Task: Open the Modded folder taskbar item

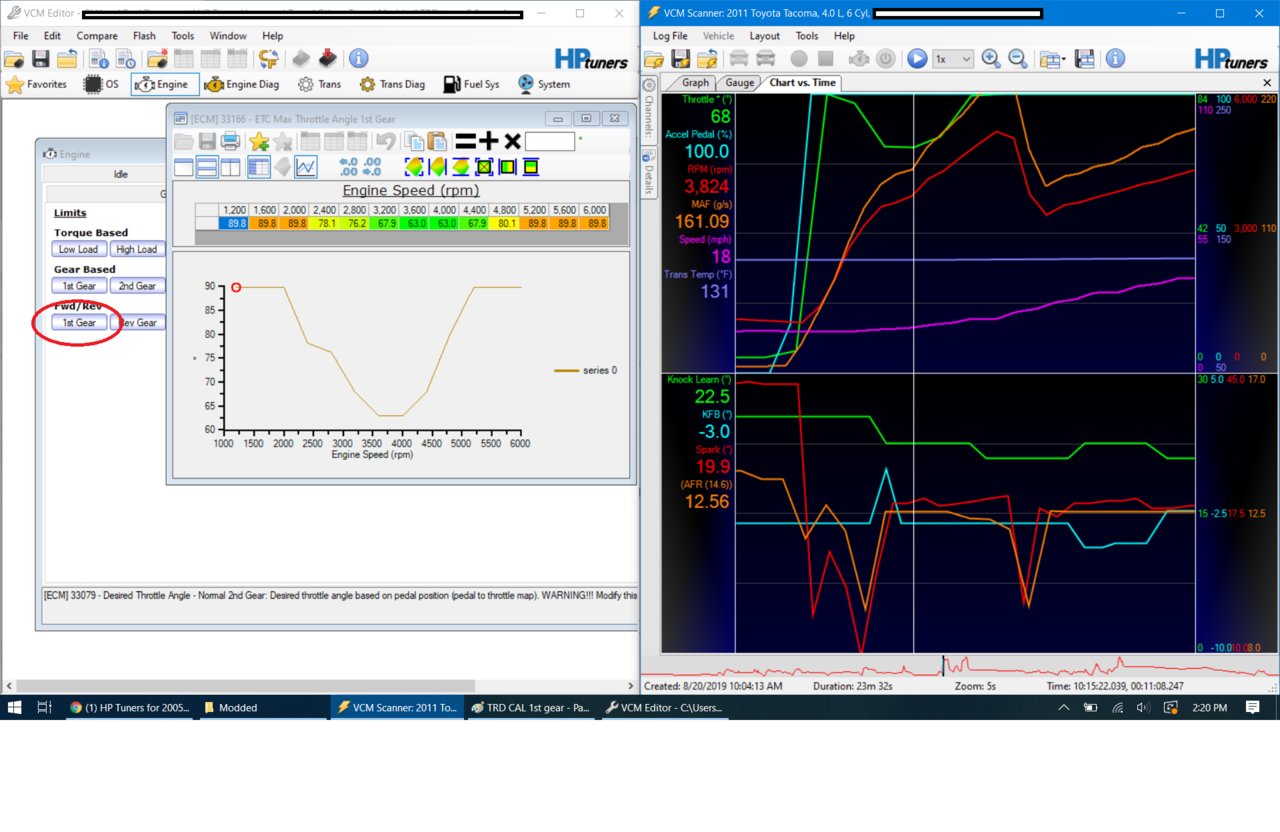Action: [x=264, y=707]
